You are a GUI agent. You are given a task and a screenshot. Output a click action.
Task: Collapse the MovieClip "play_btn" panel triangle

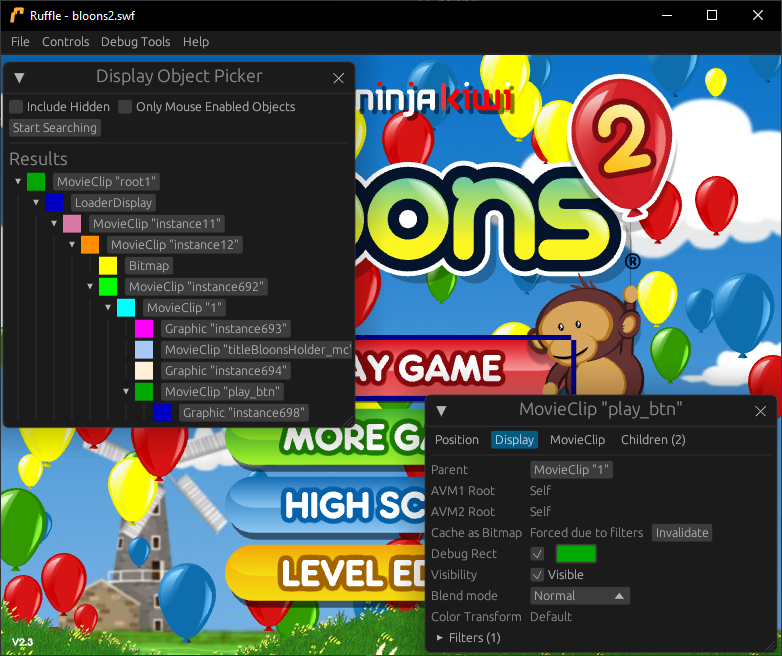point(441,410)
